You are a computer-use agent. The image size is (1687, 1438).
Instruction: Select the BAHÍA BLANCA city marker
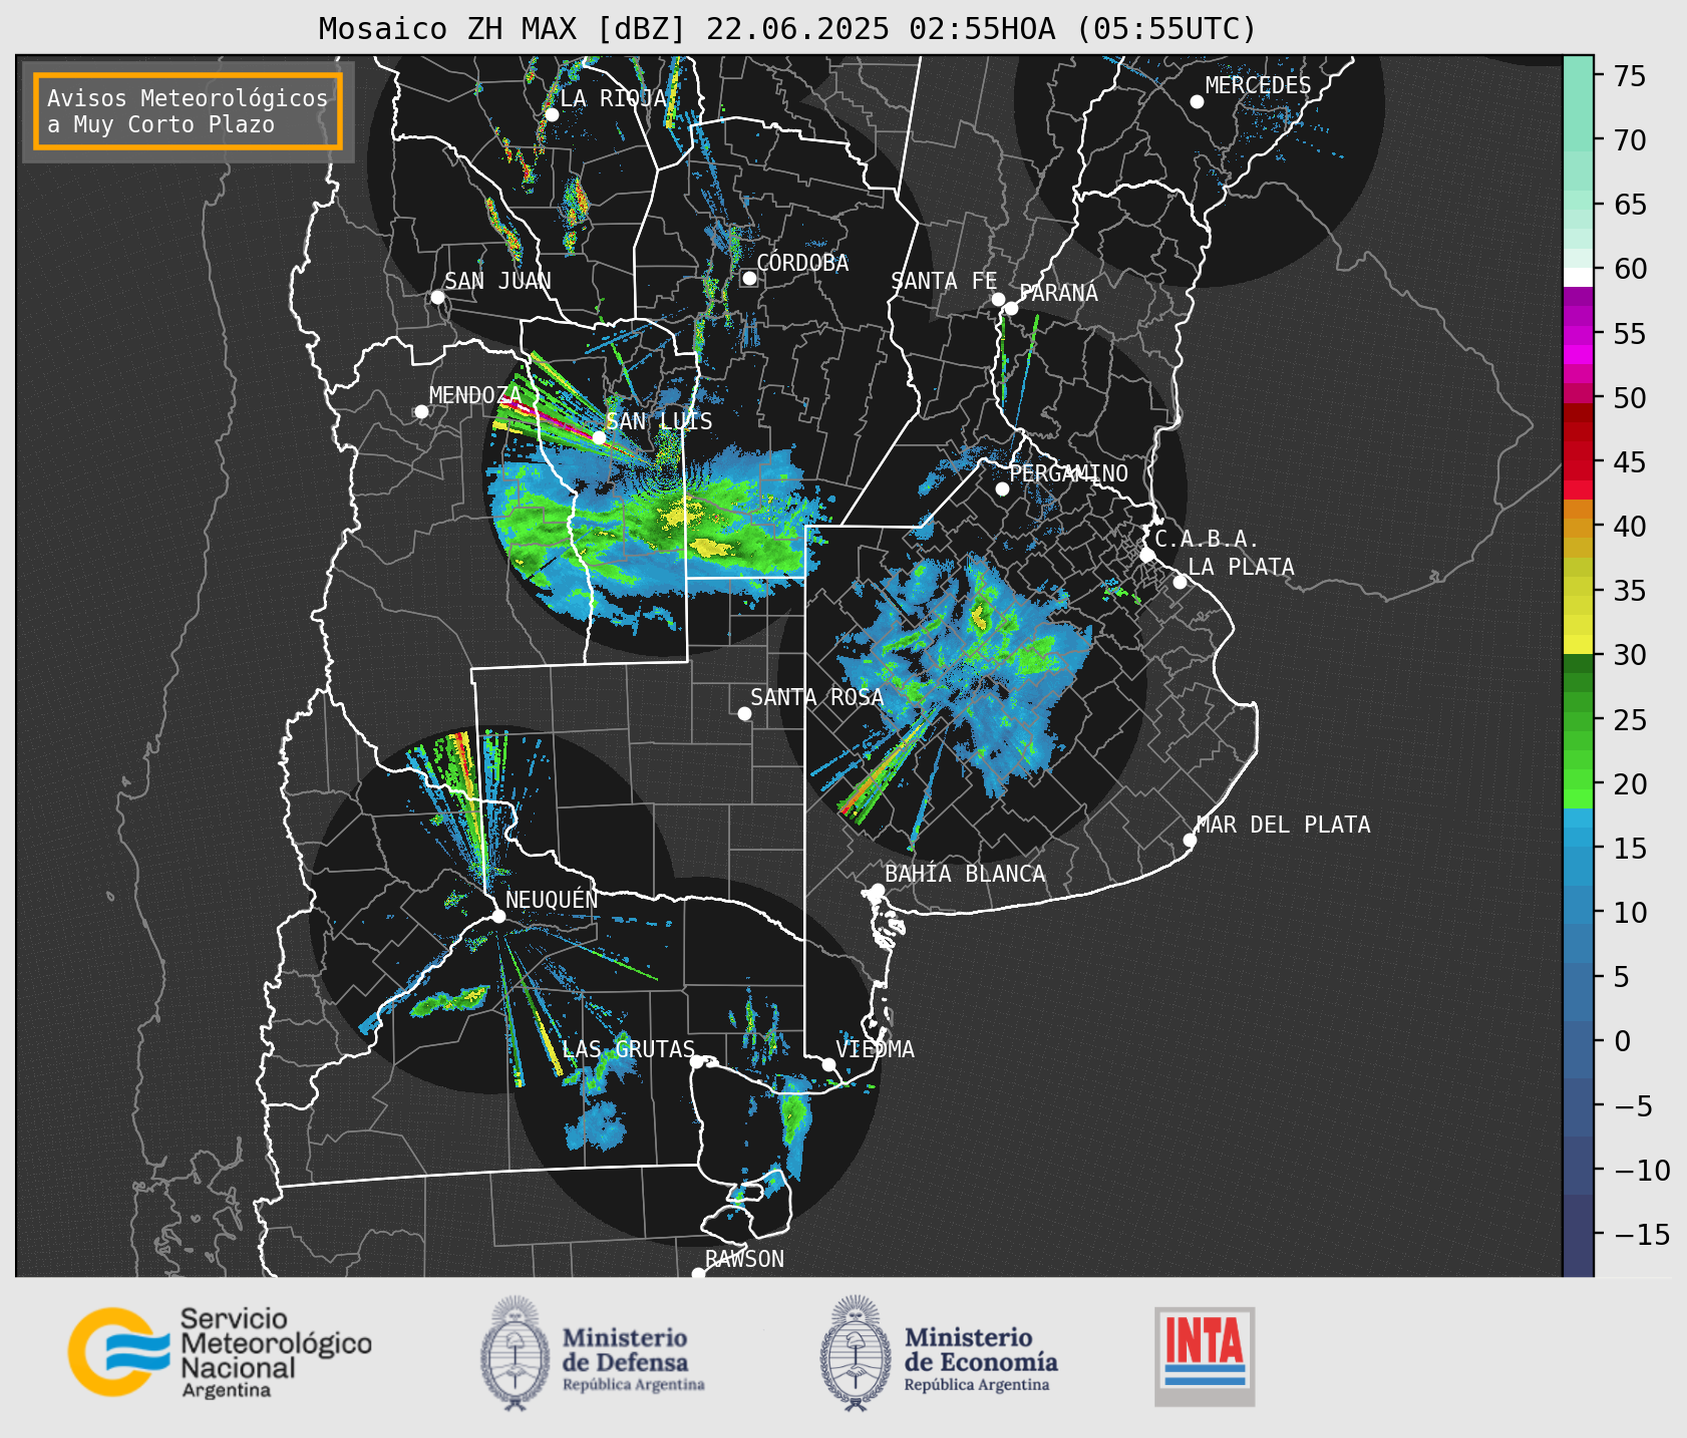(877, 890)
